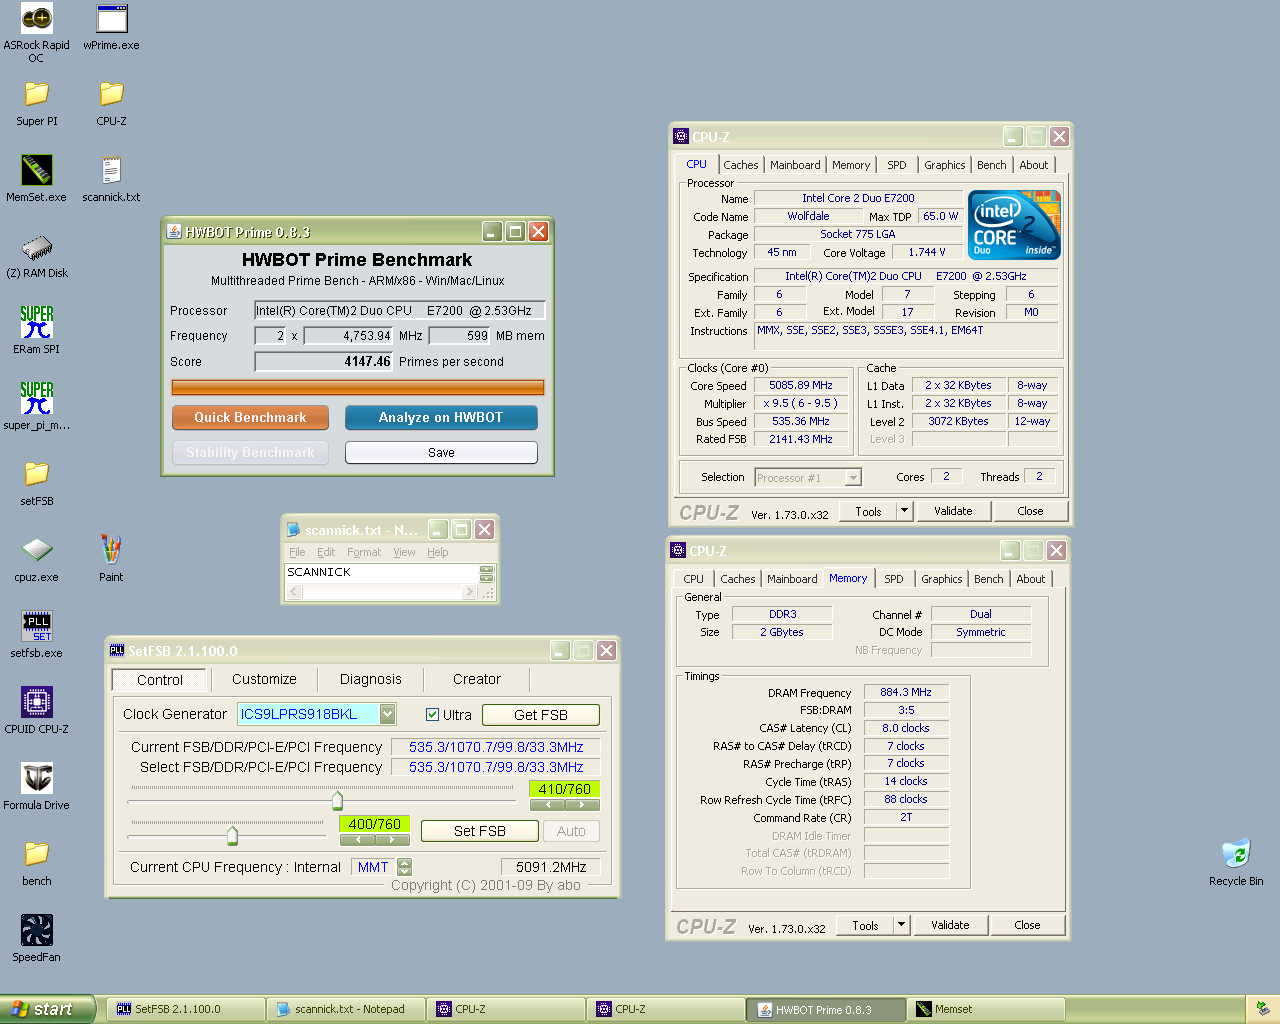Open Tools dropdown arrow in upper CPU-Z
The image size is (1280, 1024).
[x=904, y=511]
